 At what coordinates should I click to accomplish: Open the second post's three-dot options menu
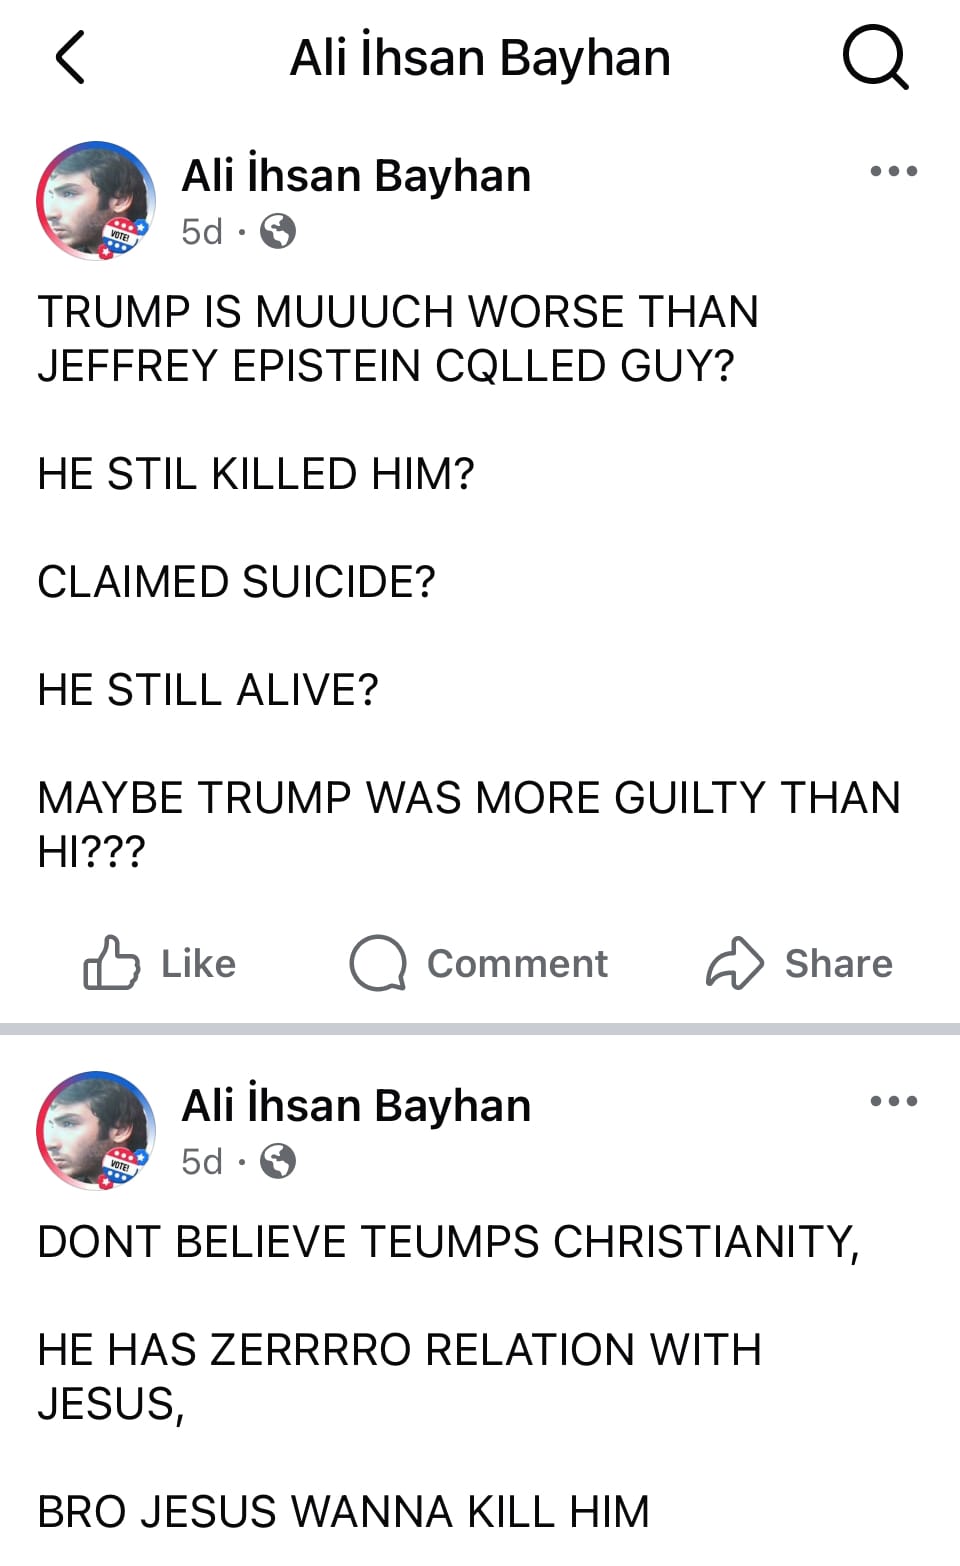pos(893,1101)
